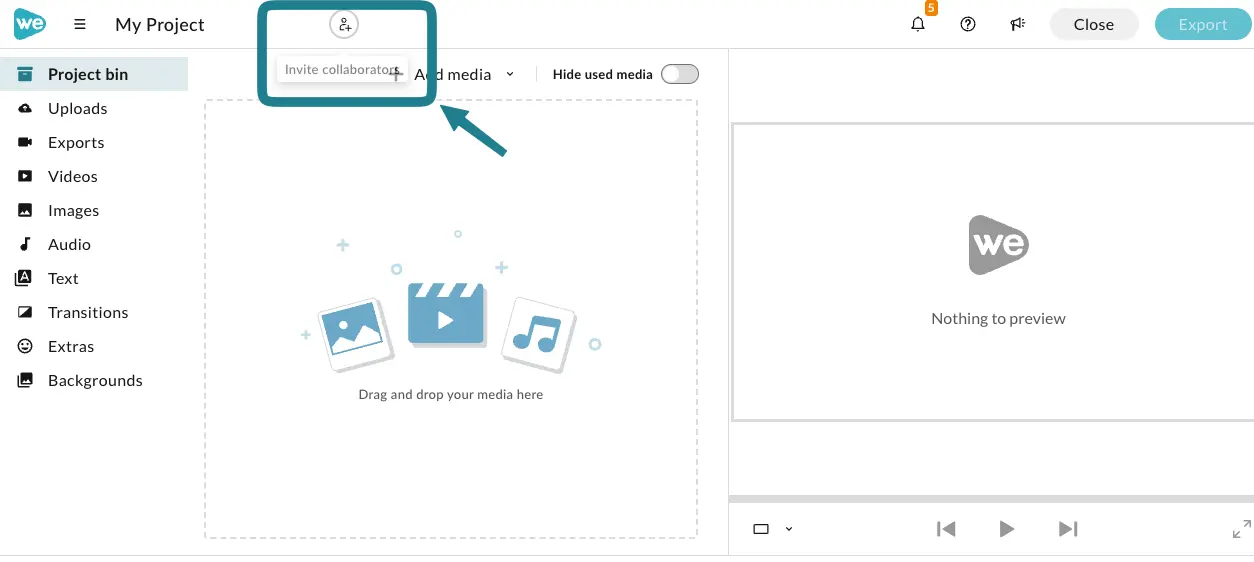Click the preview progress bar

[991, 498]
